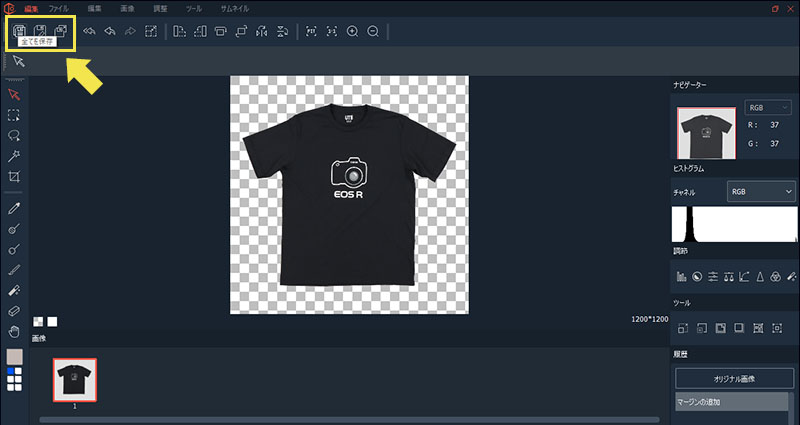
Task: Select the lasso selection tool
Action: pos(14,135)
